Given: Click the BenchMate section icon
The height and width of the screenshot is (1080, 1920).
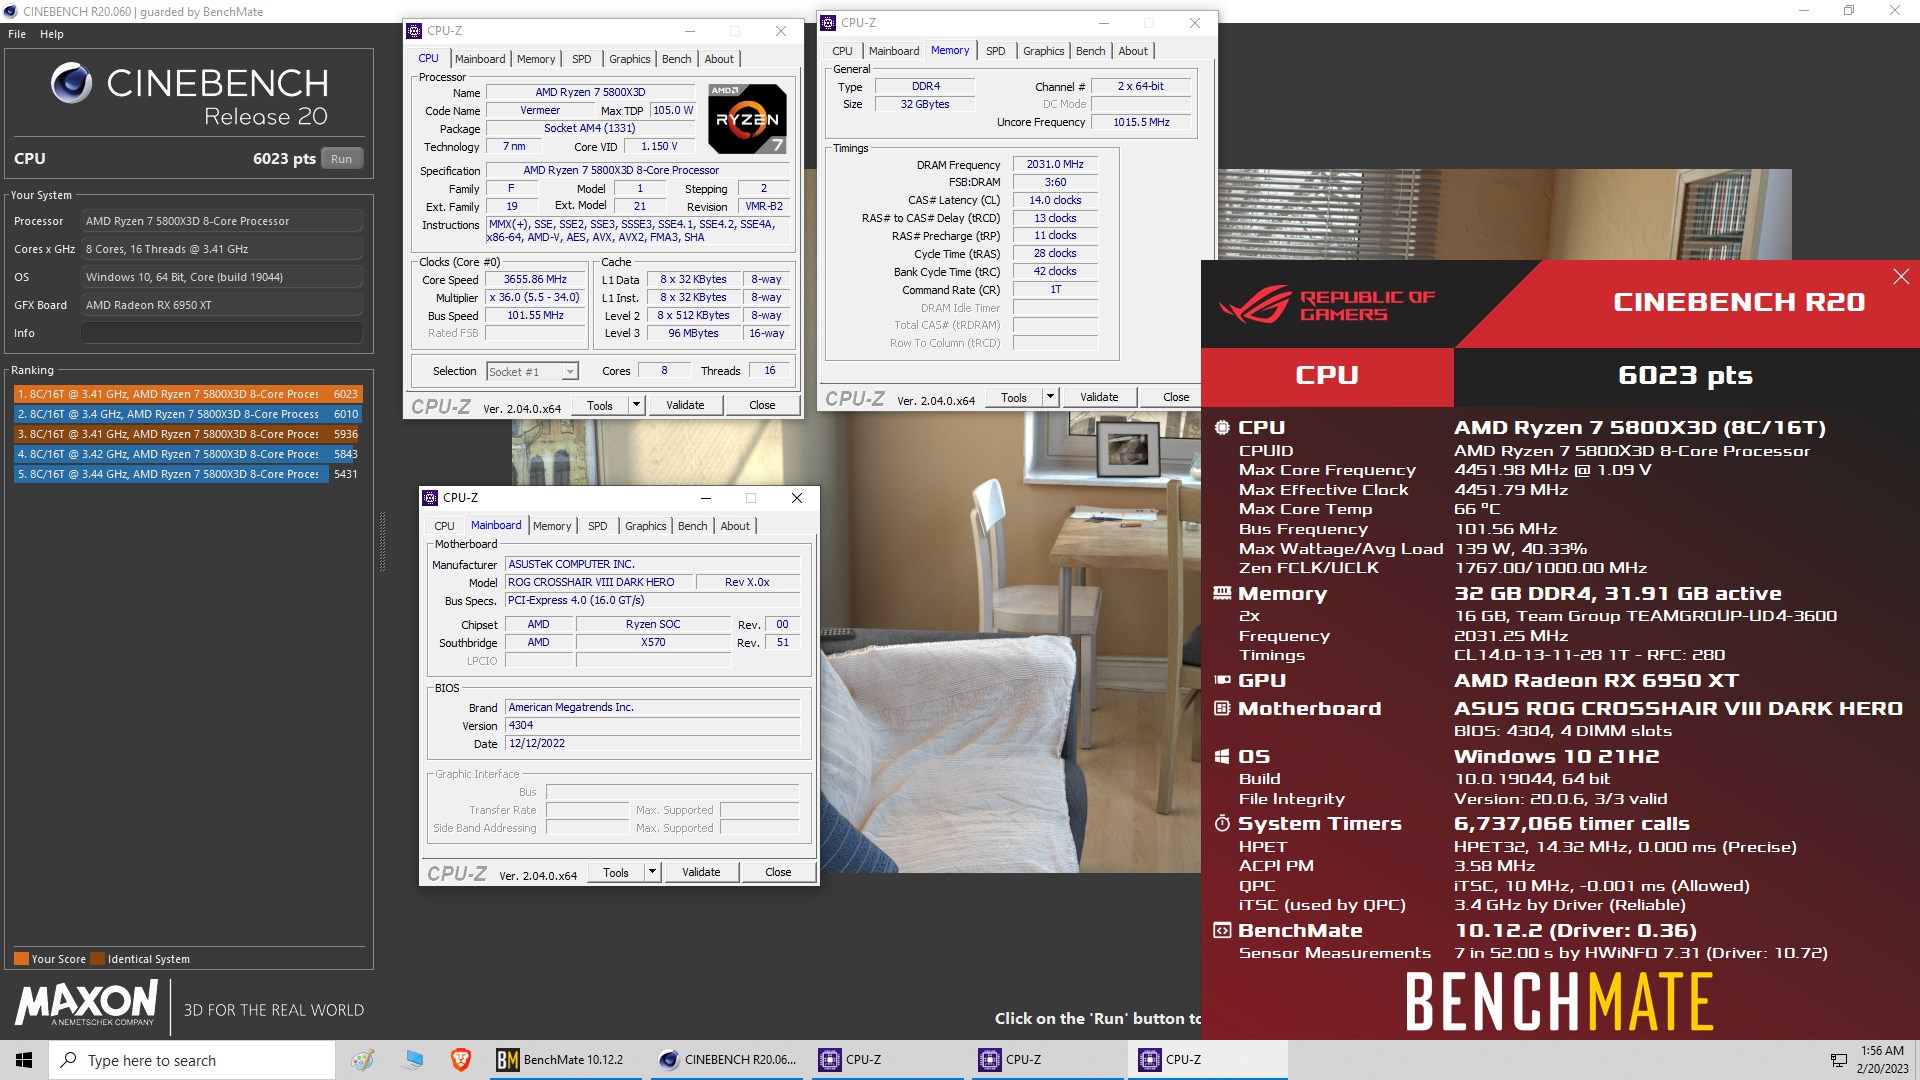Looking at the screenshot, I should click(1222, 930).
